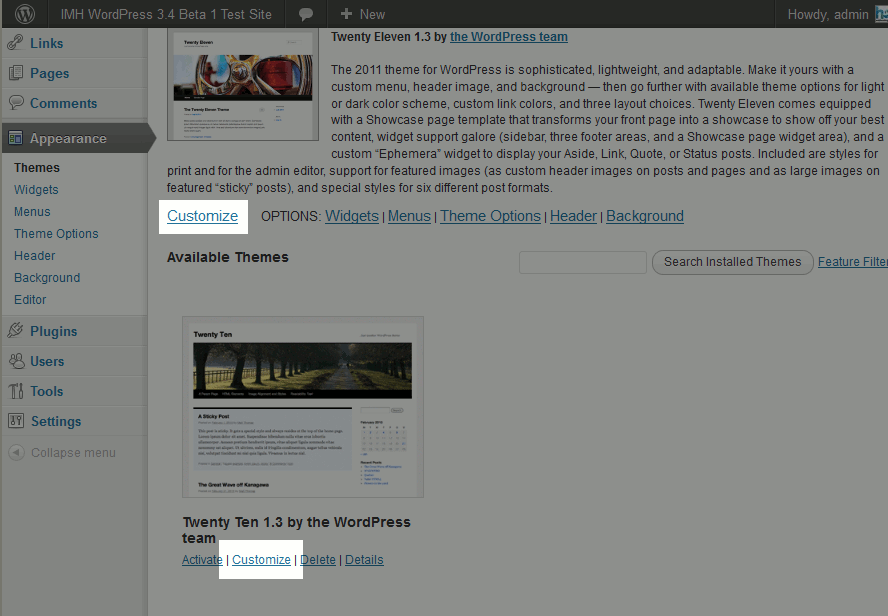Select Menus in the Appearance submenu

32,212
